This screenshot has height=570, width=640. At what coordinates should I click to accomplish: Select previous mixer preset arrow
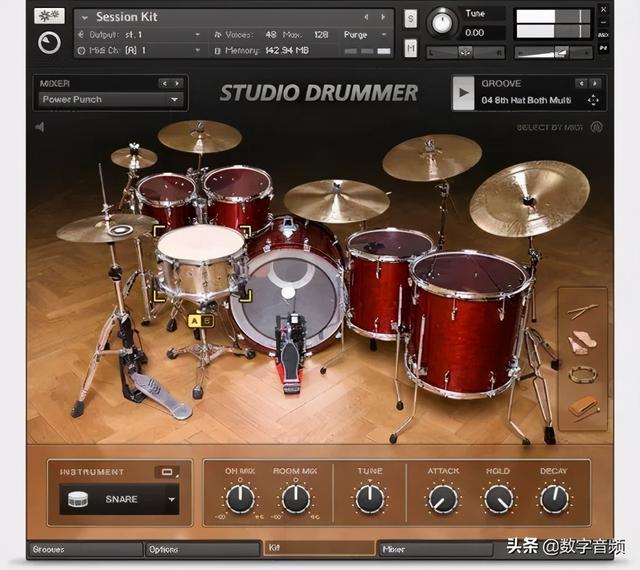pos(164,84)
